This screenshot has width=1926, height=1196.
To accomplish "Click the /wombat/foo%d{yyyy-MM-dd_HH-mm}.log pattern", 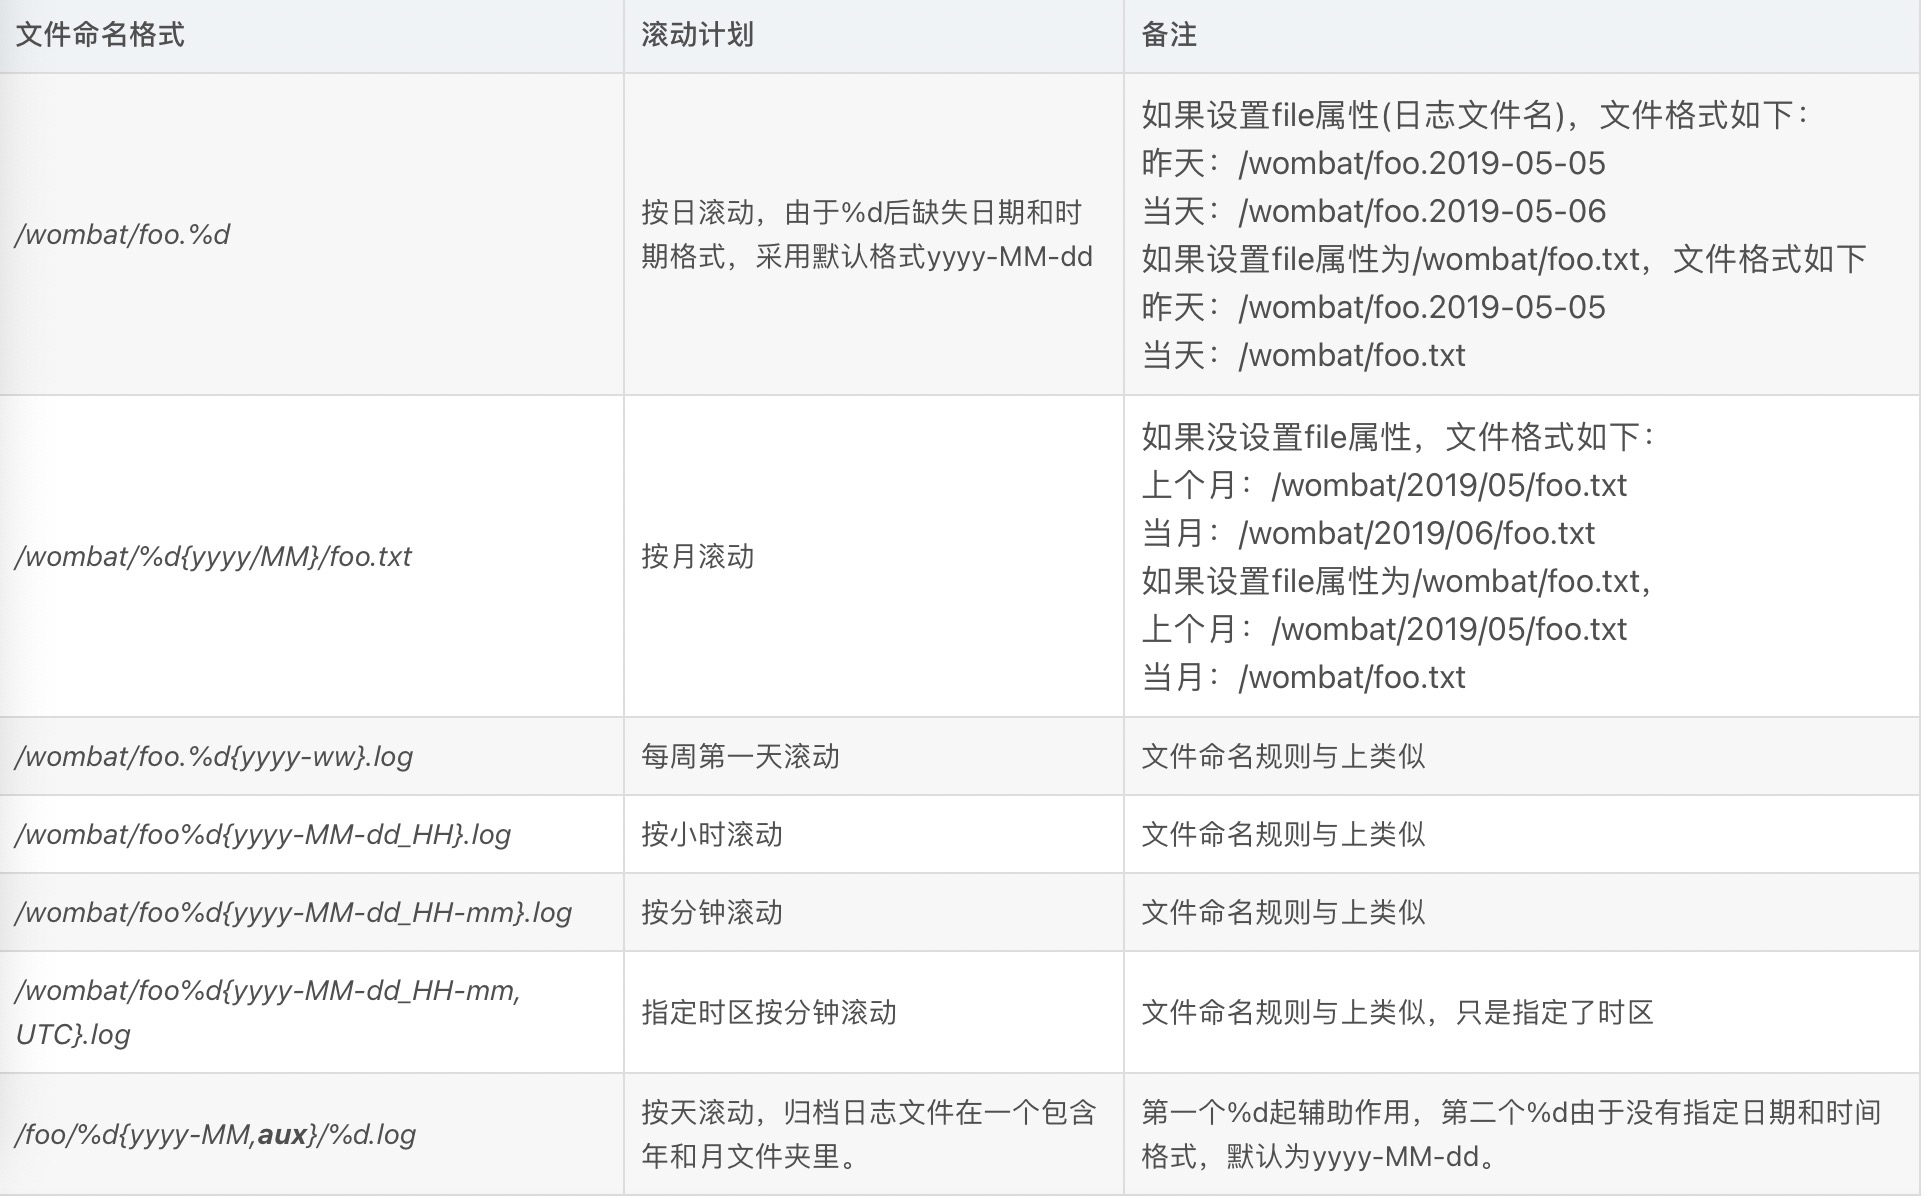I will 293,912.
